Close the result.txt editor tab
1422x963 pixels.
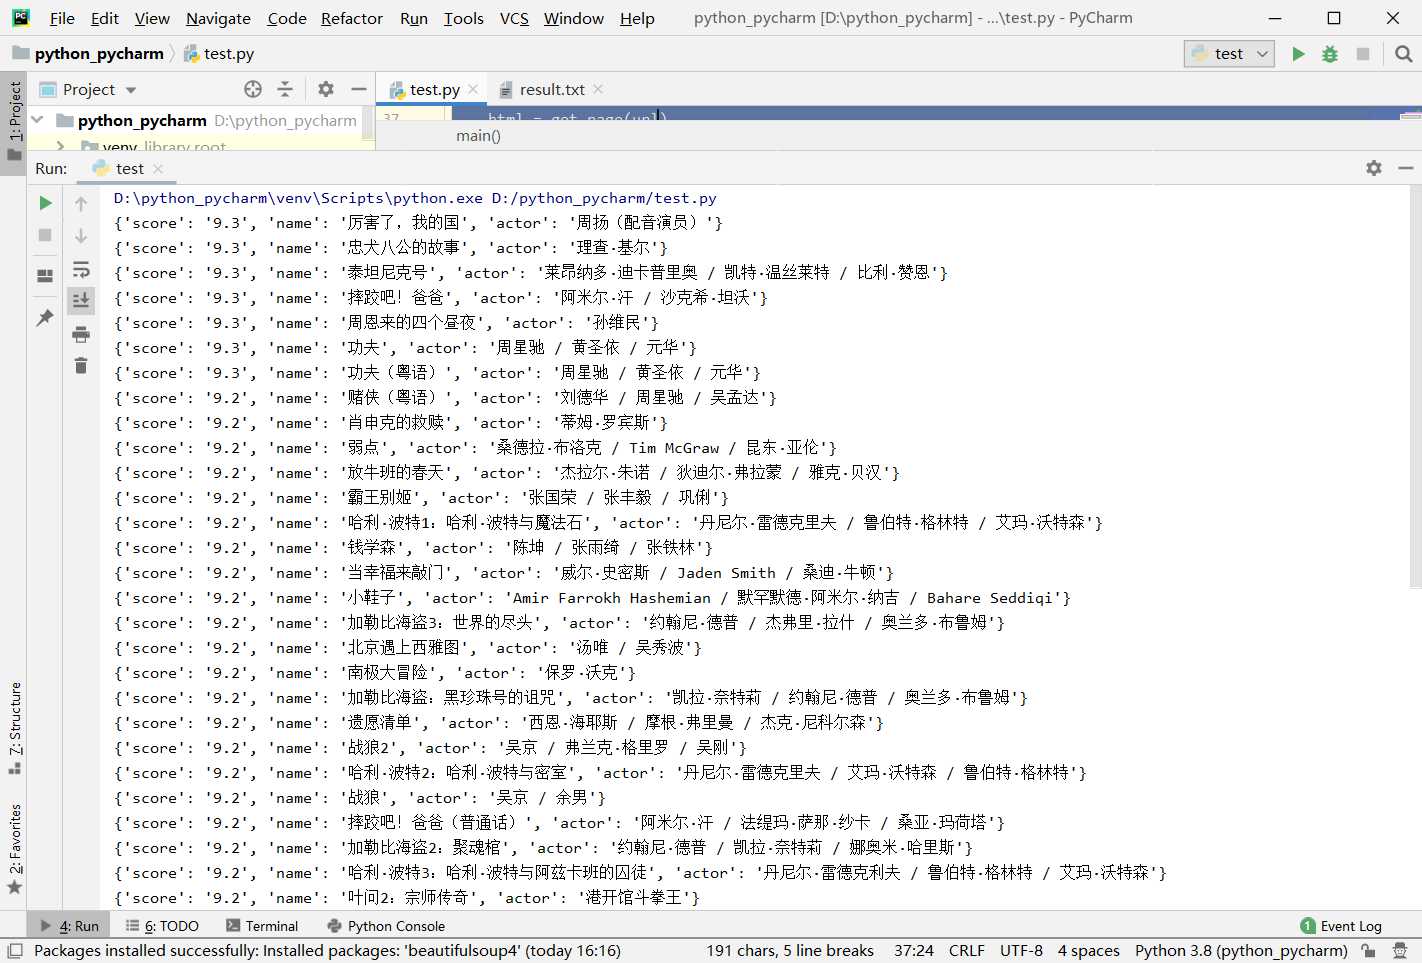click(x=598, y=89)
